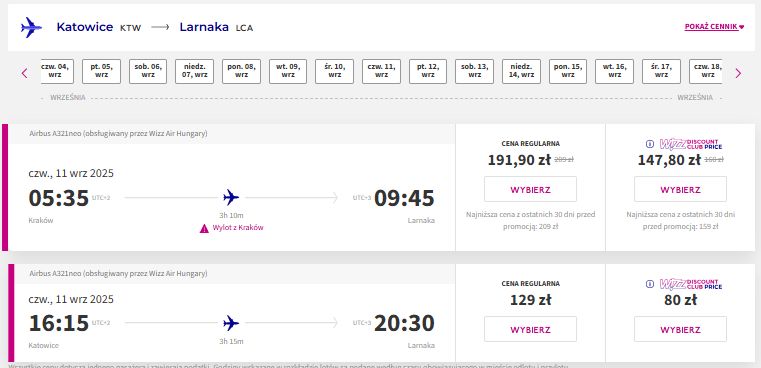Show later dates with right arrow

[738, 73]
